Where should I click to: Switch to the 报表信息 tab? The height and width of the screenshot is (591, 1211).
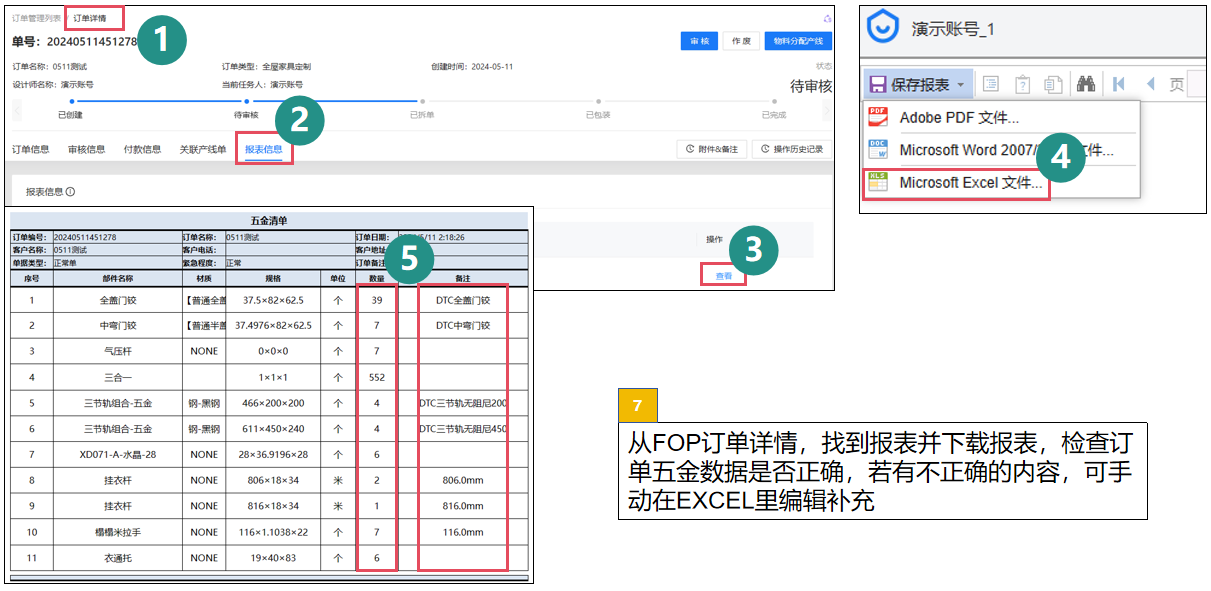[x=263, y=150]
